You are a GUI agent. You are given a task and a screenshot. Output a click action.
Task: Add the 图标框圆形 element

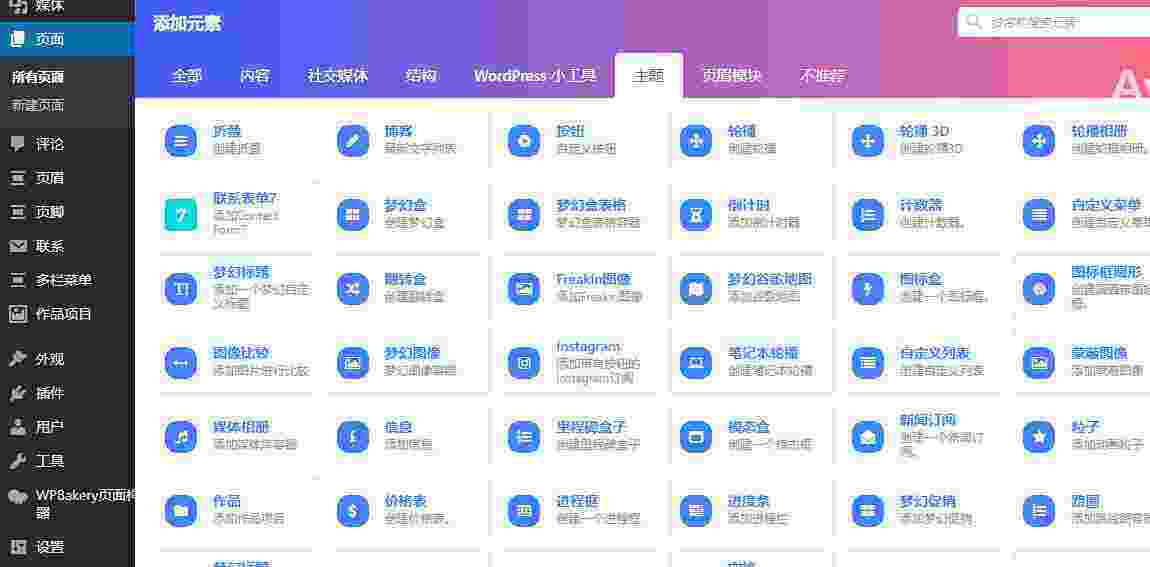pos(1084,288)
